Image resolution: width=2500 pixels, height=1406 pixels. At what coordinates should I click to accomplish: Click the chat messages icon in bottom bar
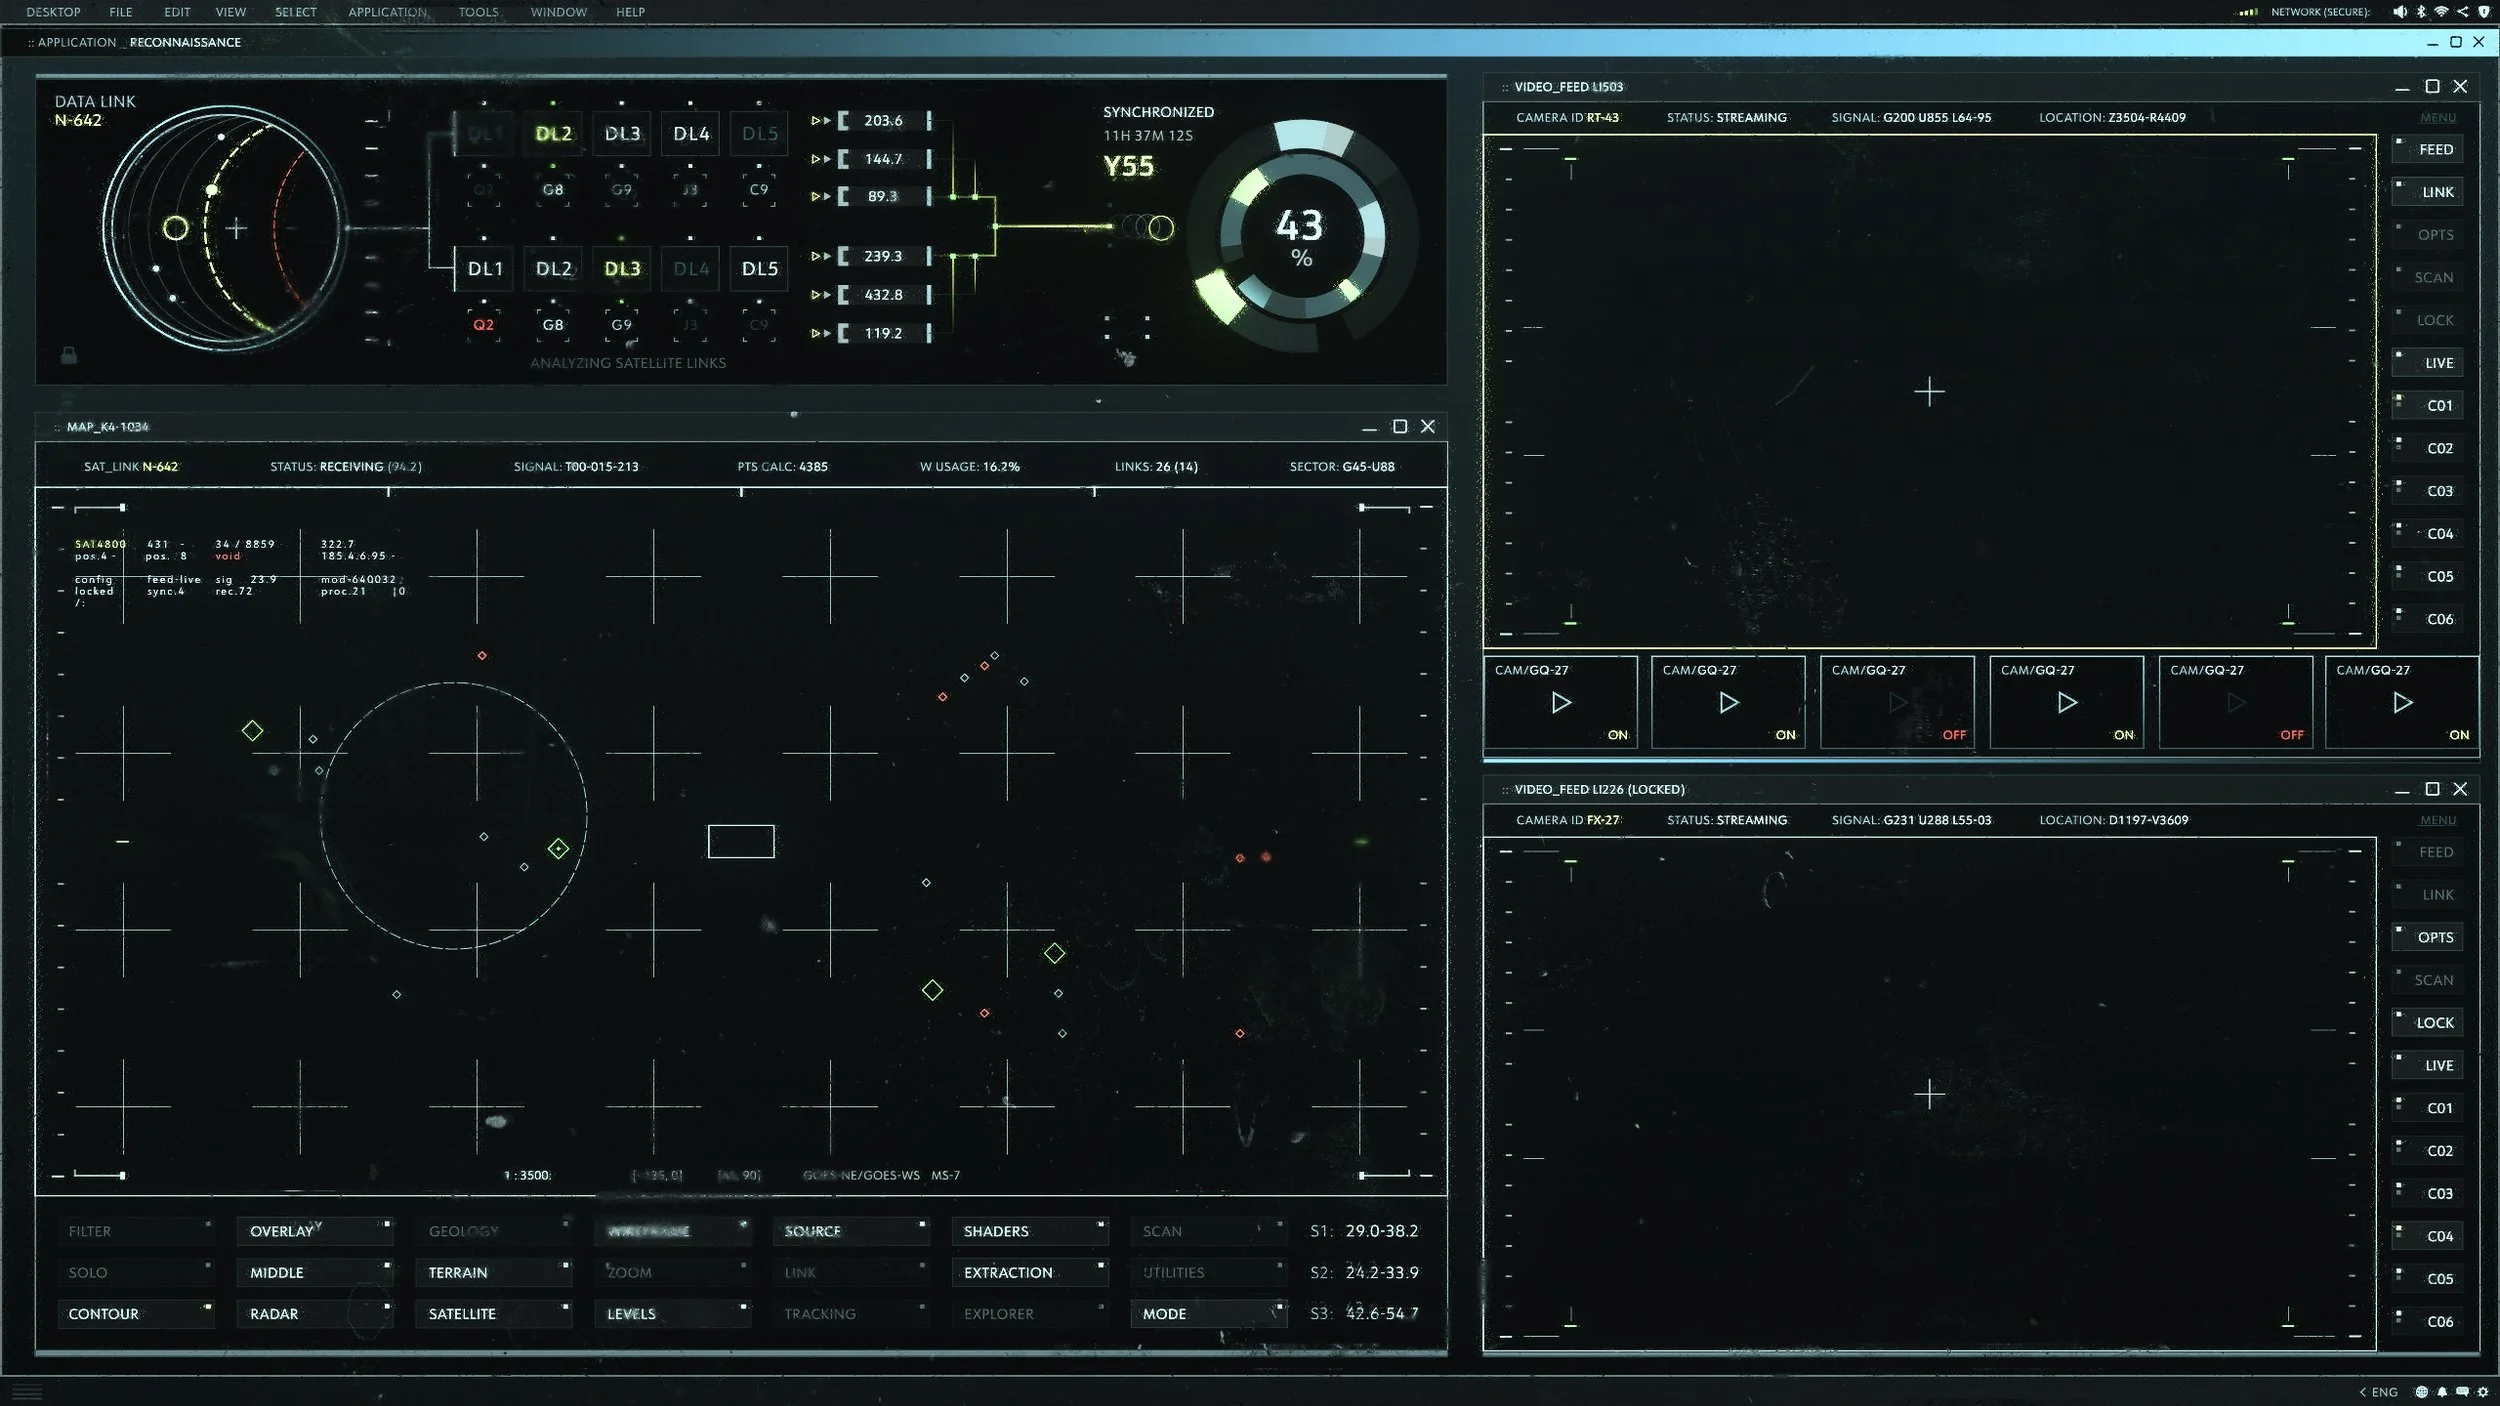coord(2462,1392)
